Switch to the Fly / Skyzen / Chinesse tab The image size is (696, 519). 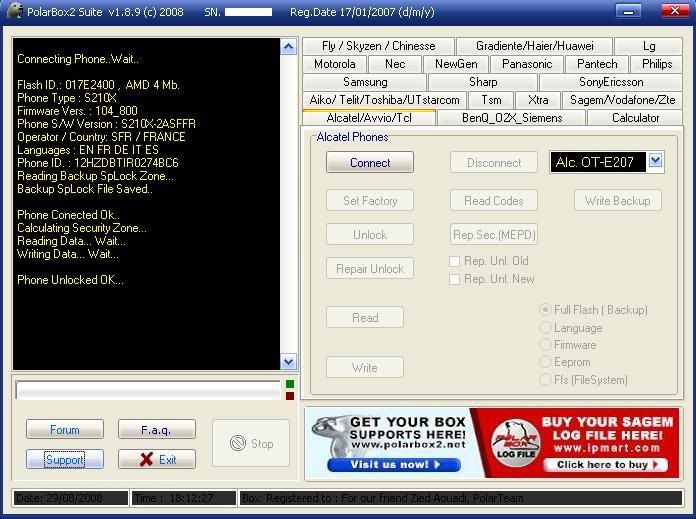[x=379, y=46]
